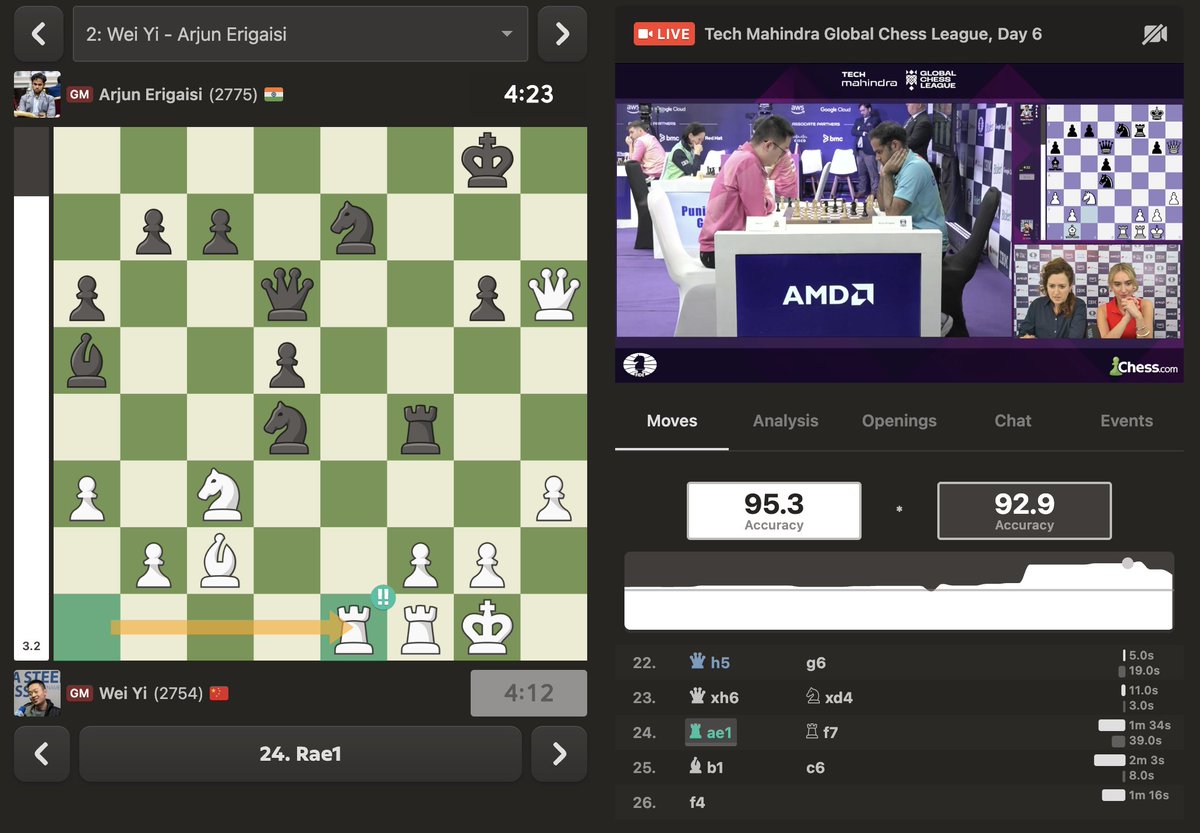1200x833 pixels.
Task: Click Arjun Erigaisi's India flag icon
Action: coord(273,95)
